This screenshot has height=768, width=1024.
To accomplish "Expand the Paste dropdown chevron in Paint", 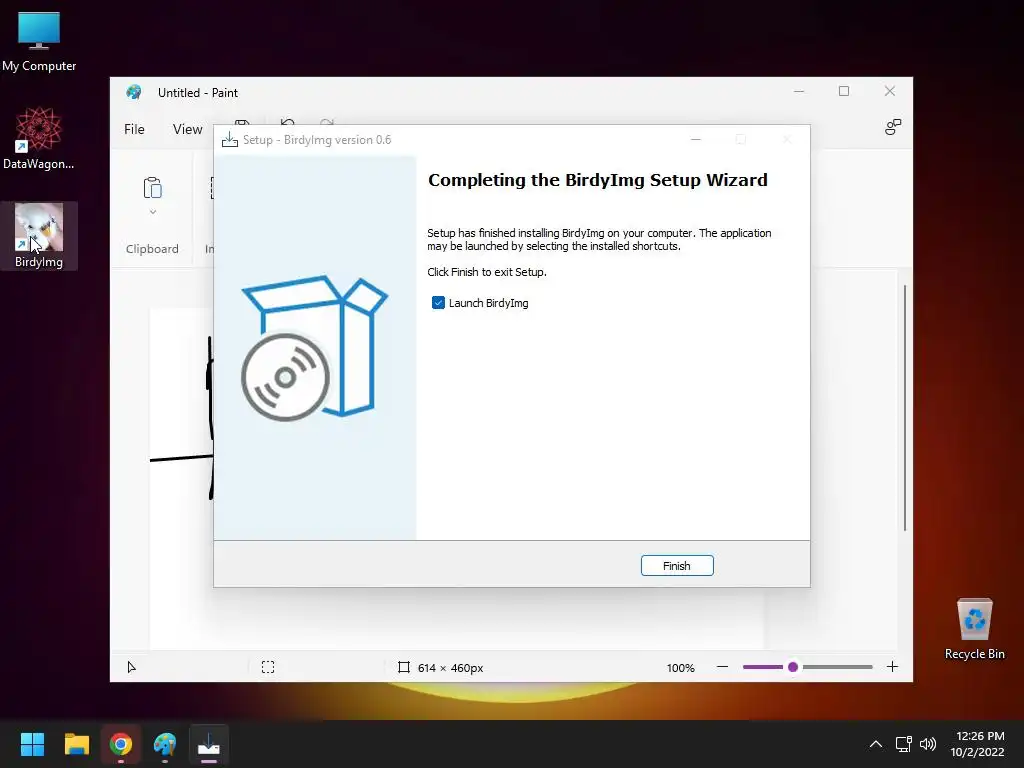I will (x=152, y=212).
